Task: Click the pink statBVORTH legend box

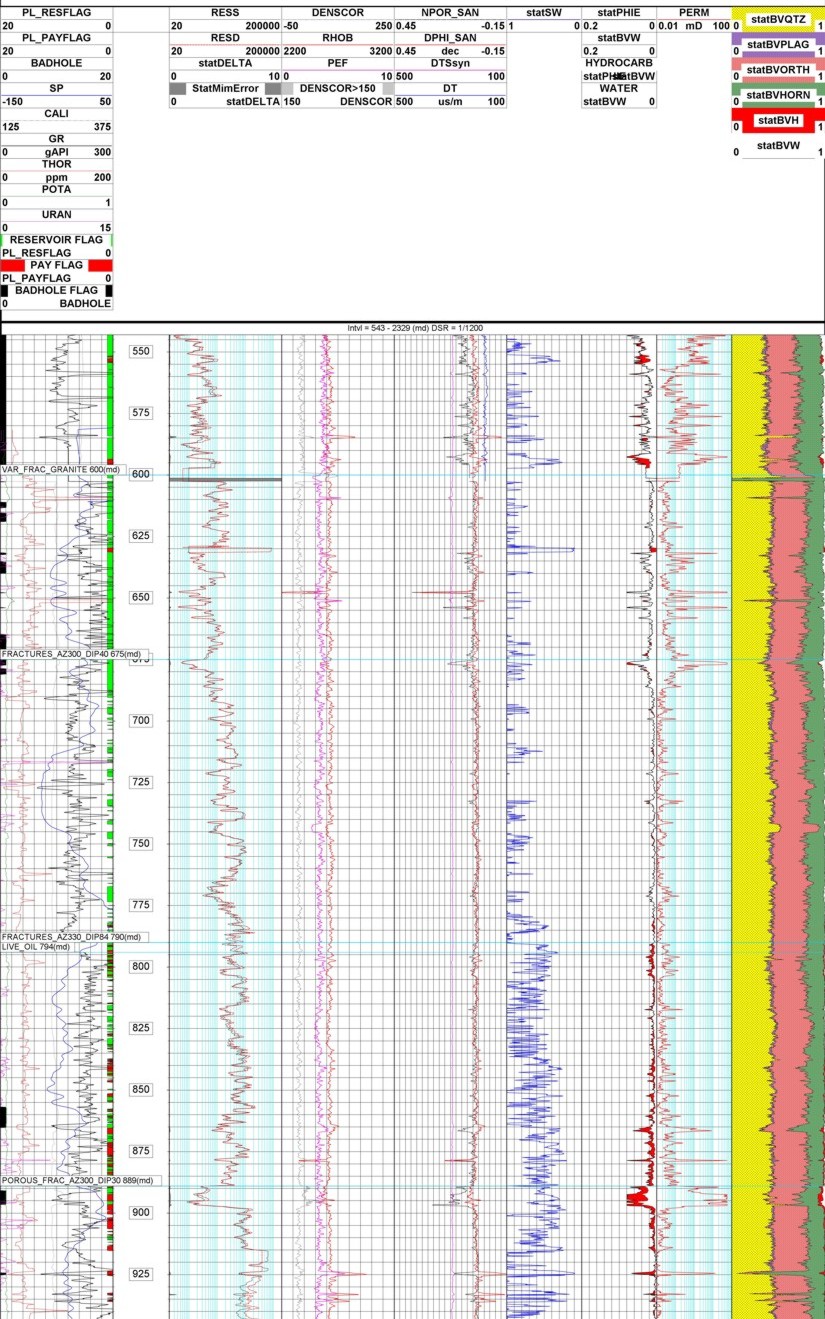Action: point(777,70)
